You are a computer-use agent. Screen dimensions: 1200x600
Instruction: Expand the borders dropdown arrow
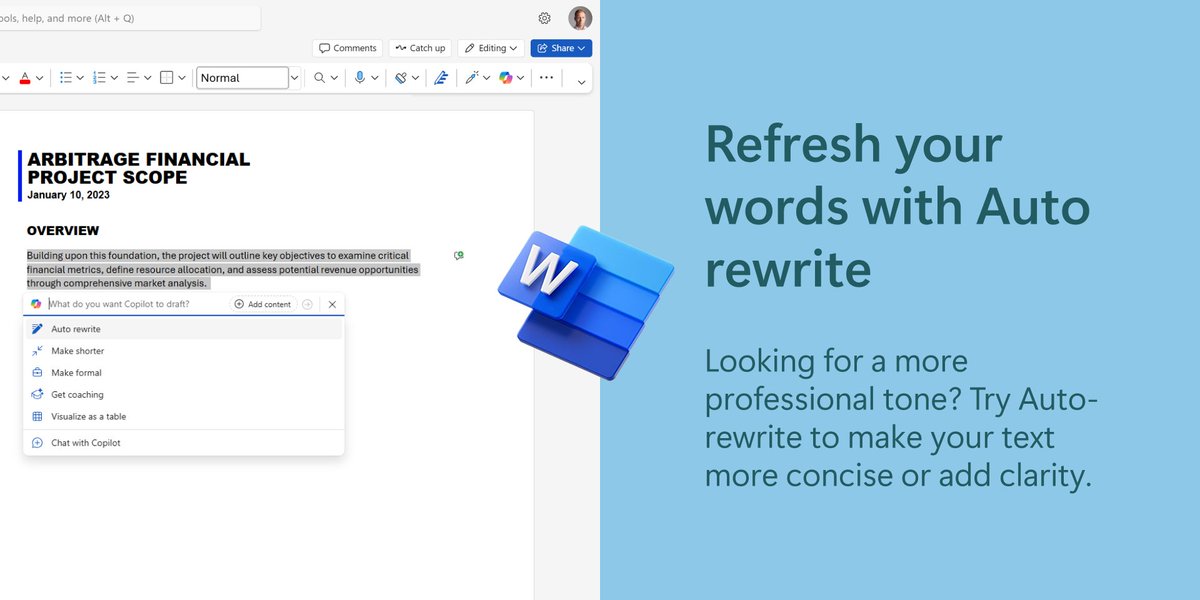coord(181,77)
